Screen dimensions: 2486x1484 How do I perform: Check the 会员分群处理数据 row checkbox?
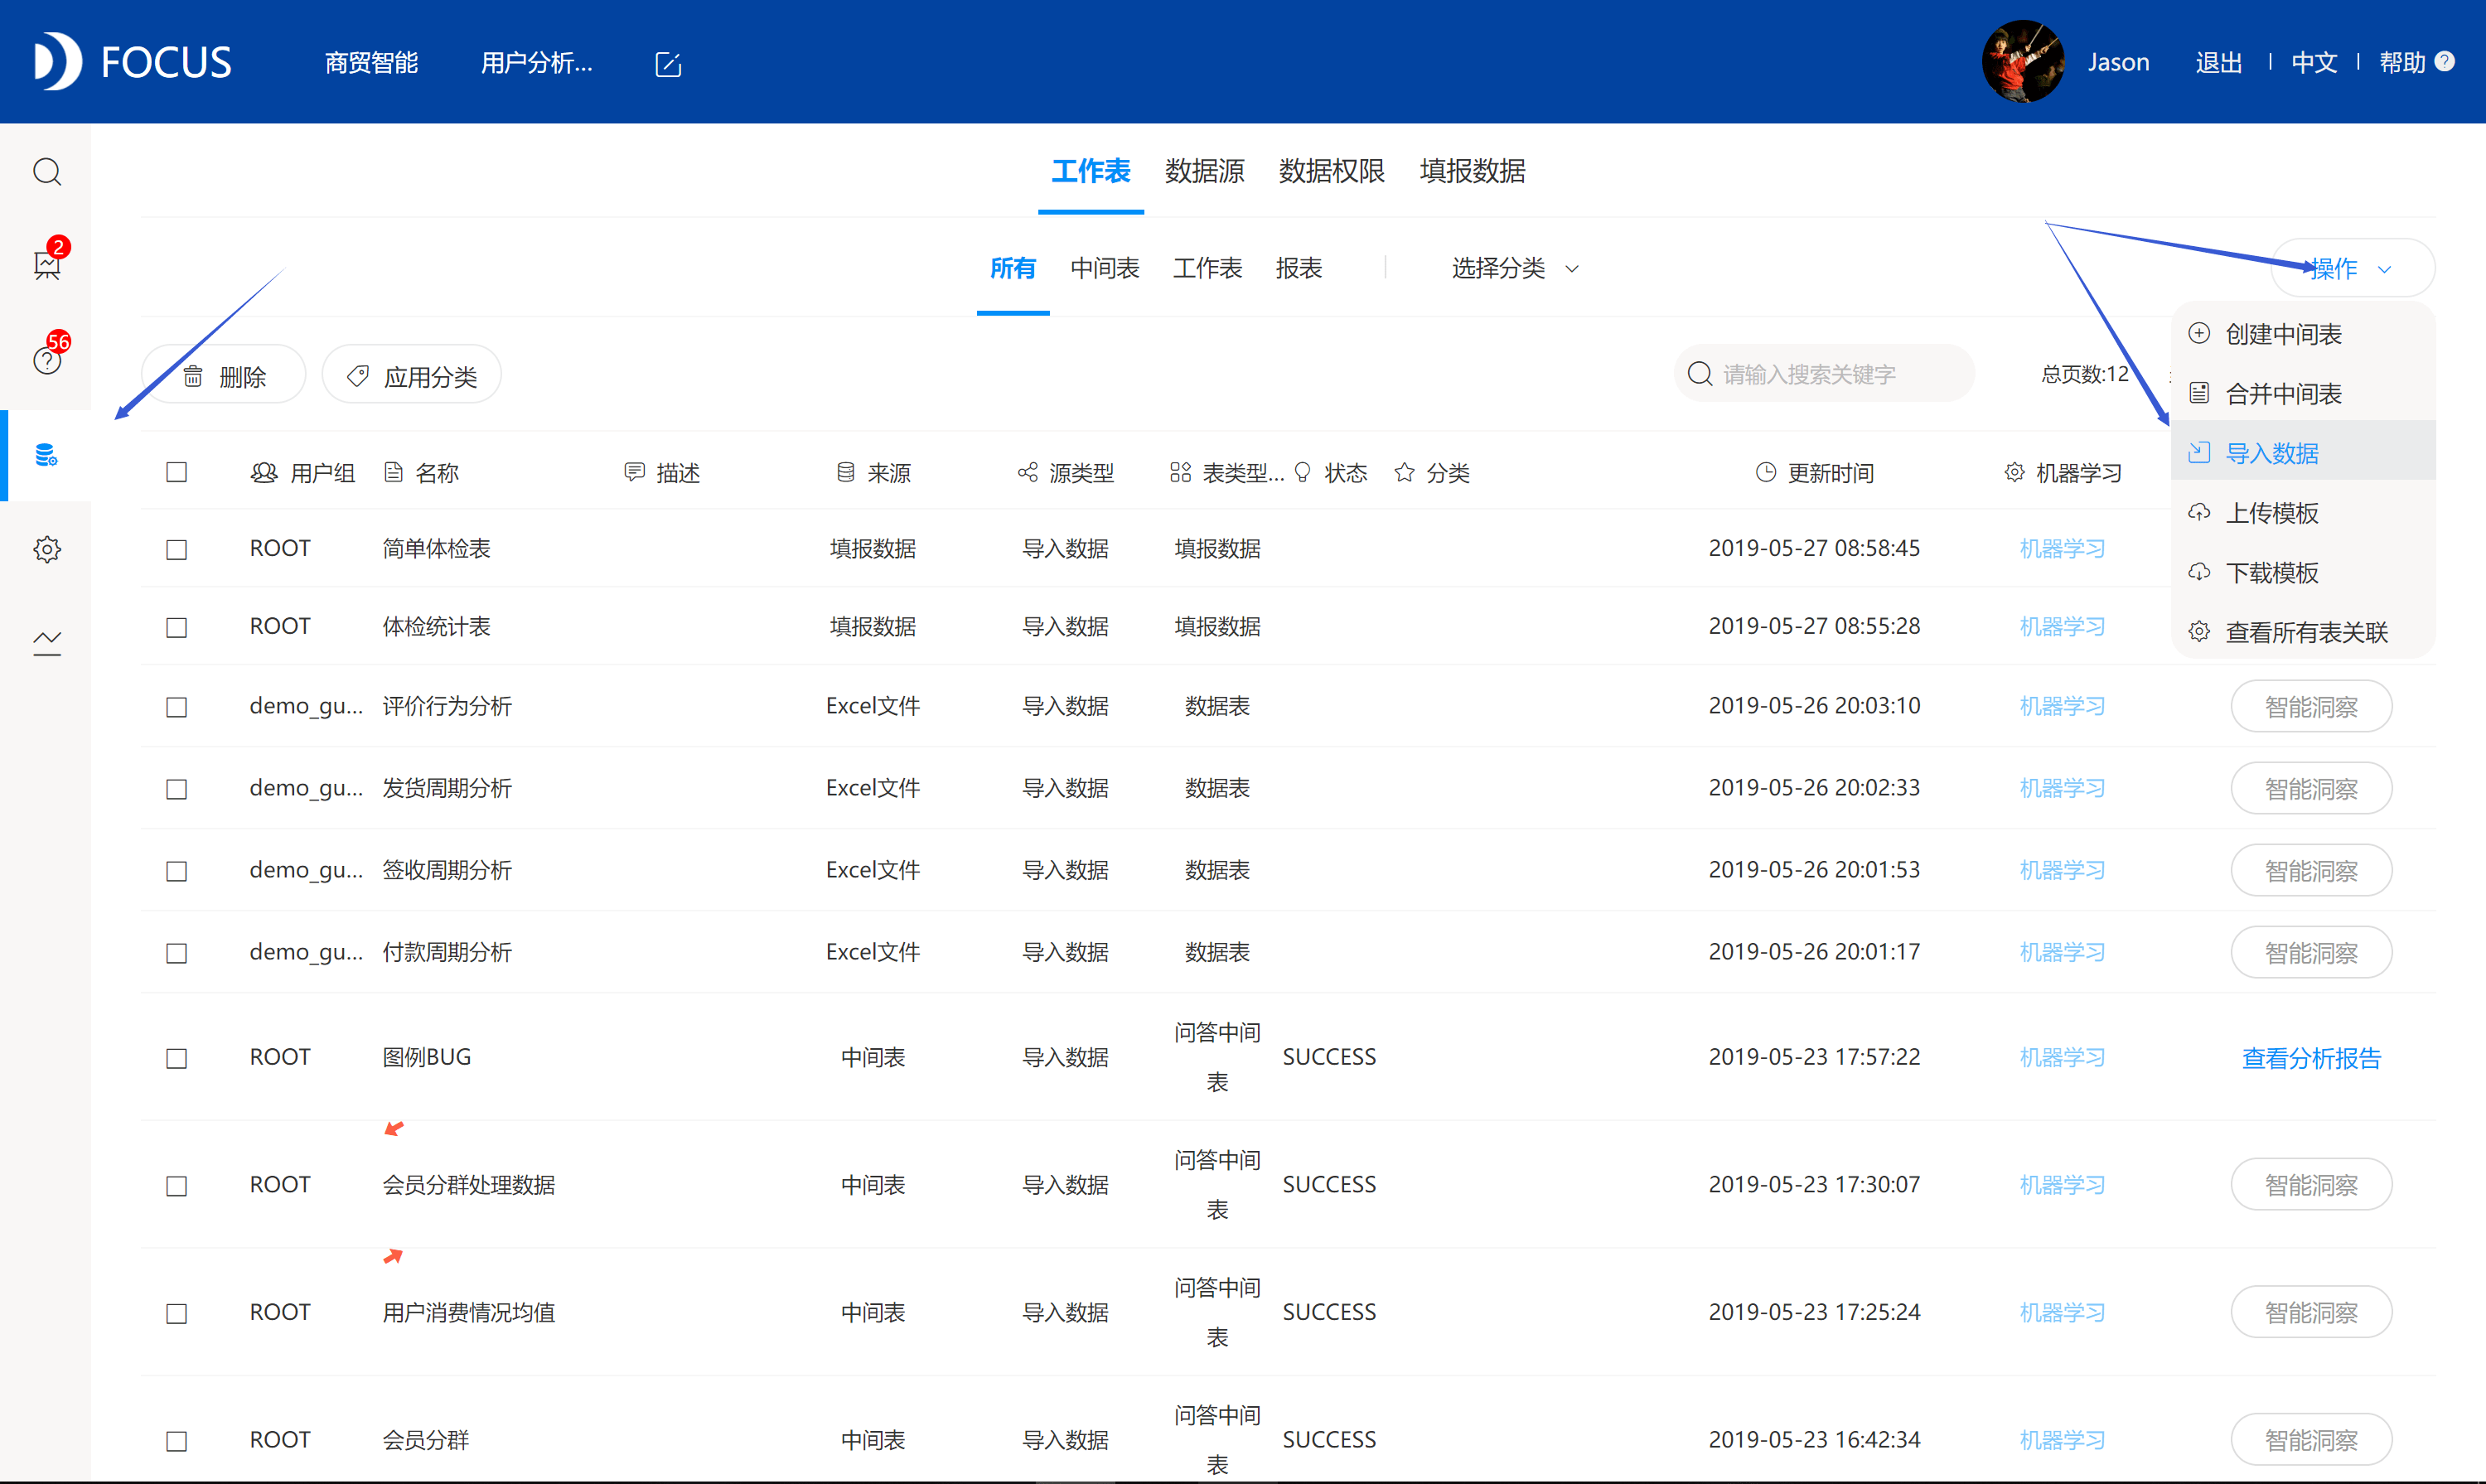tap(177, 1187)
